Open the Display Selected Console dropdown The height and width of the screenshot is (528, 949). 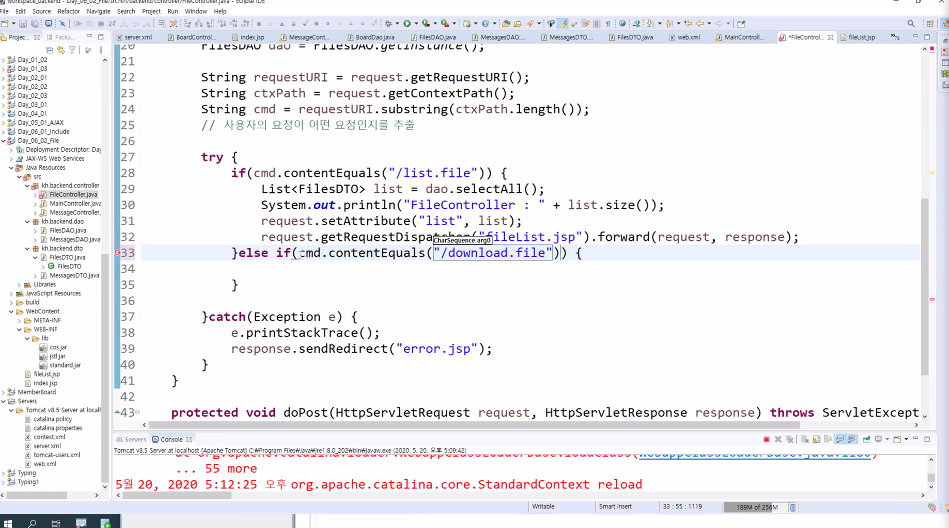pyautogui.click(x=887, y=439)
